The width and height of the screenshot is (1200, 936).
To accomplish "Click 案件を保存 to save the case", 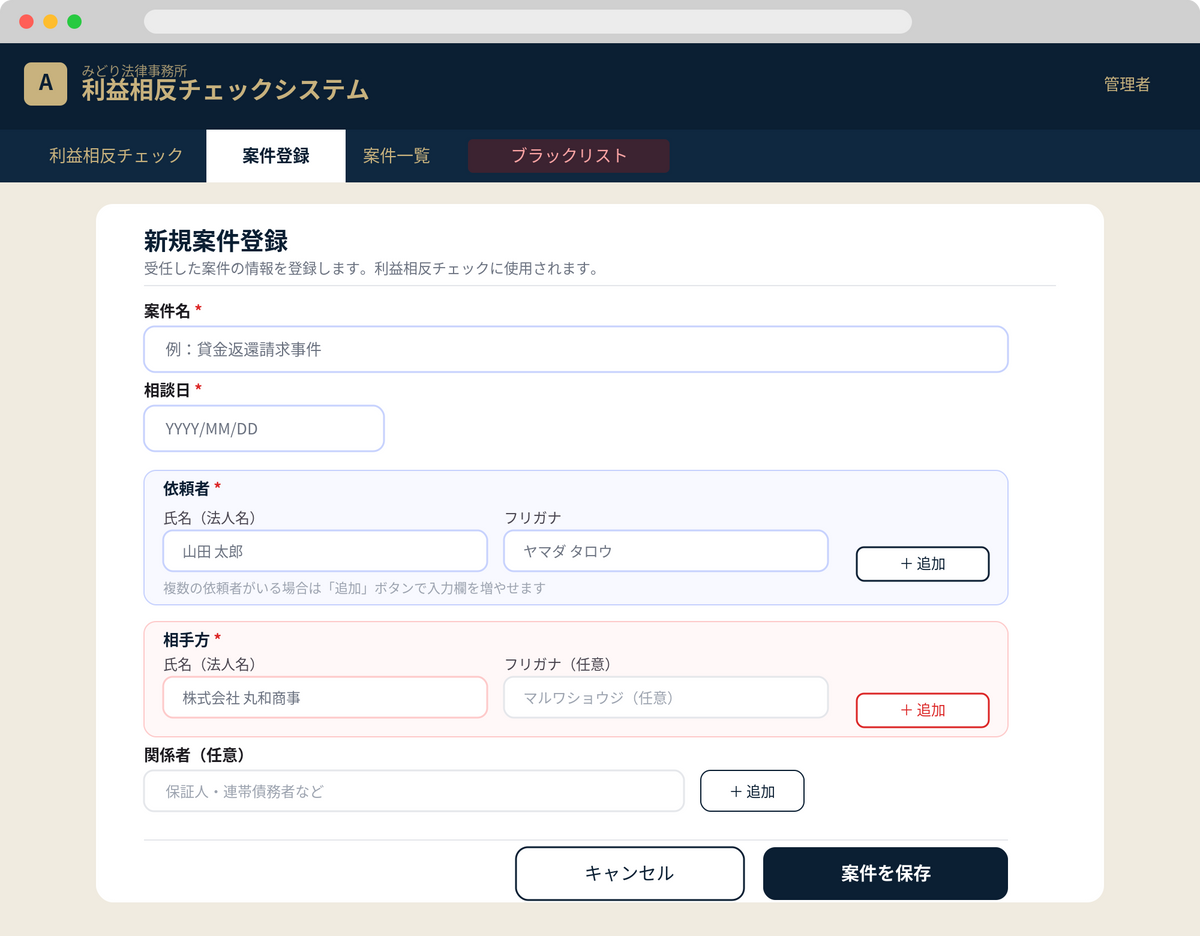I will [886, 874].
